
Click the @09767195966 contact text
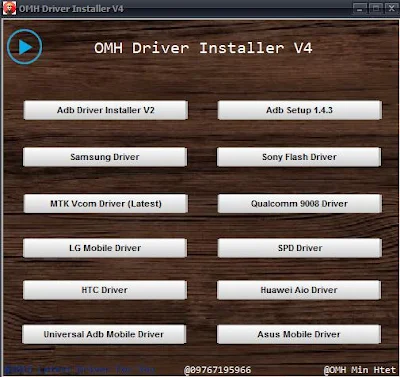point(217,370)
